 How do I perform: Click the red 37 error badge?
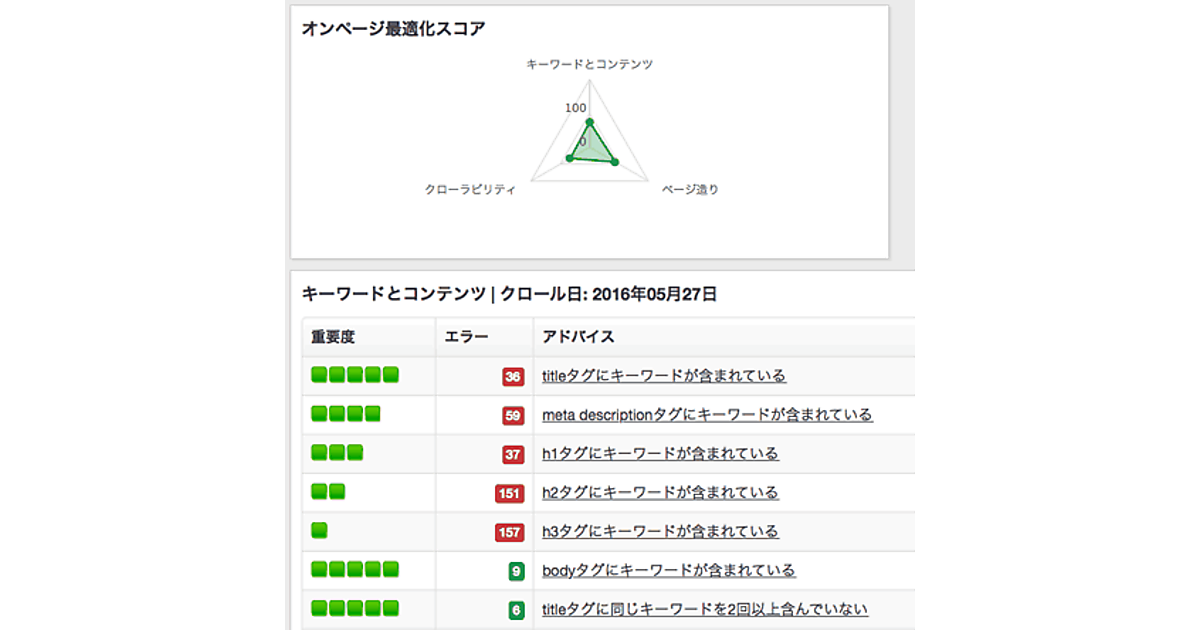point(513,455)
